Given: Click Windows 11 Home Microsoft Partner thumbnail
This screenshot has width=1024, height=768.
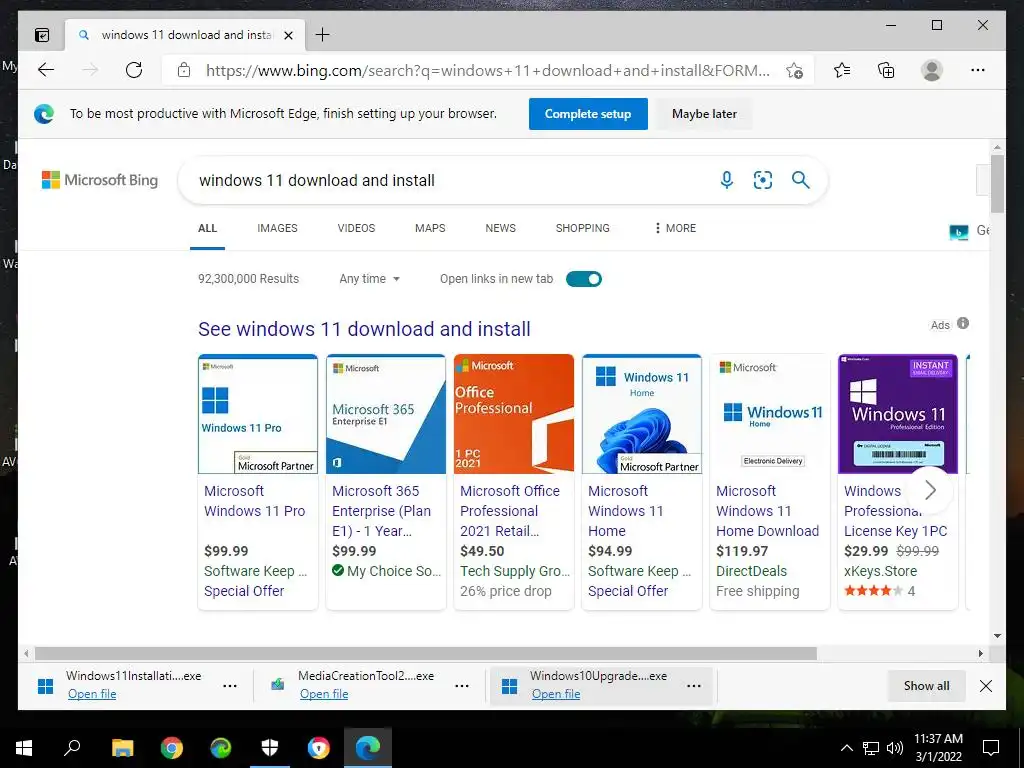Looking at the screenshot, I should 641,414.
